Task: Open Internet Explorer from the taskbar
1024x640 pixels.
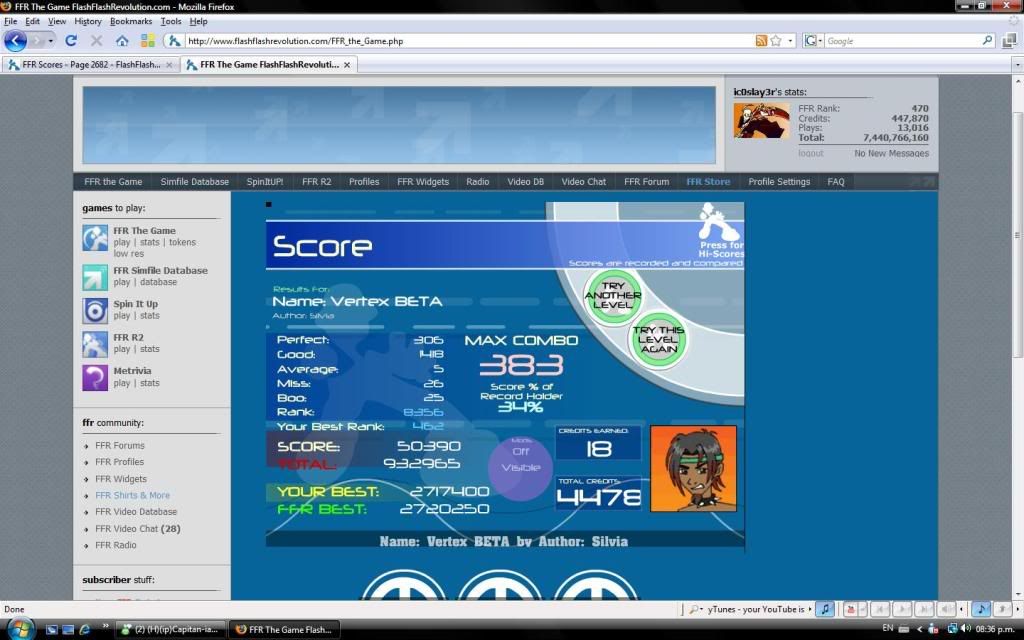Action: coord(84,629)
